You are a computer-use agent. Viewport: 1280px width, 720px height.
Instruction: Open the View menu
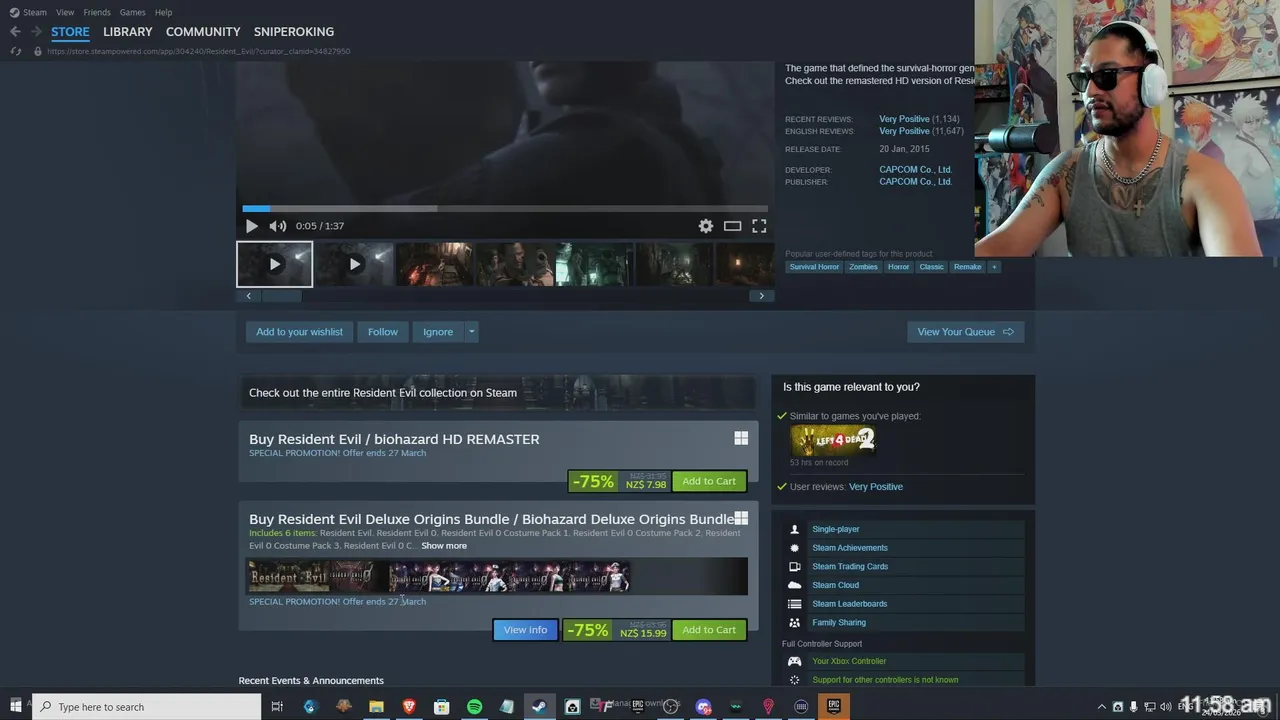(x=65, y=12)
